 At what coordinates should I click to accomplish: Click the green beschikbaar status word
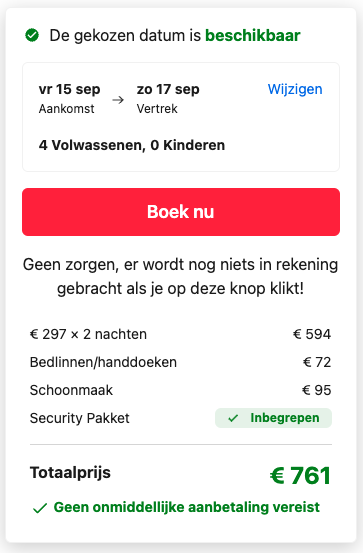point(253,35)
